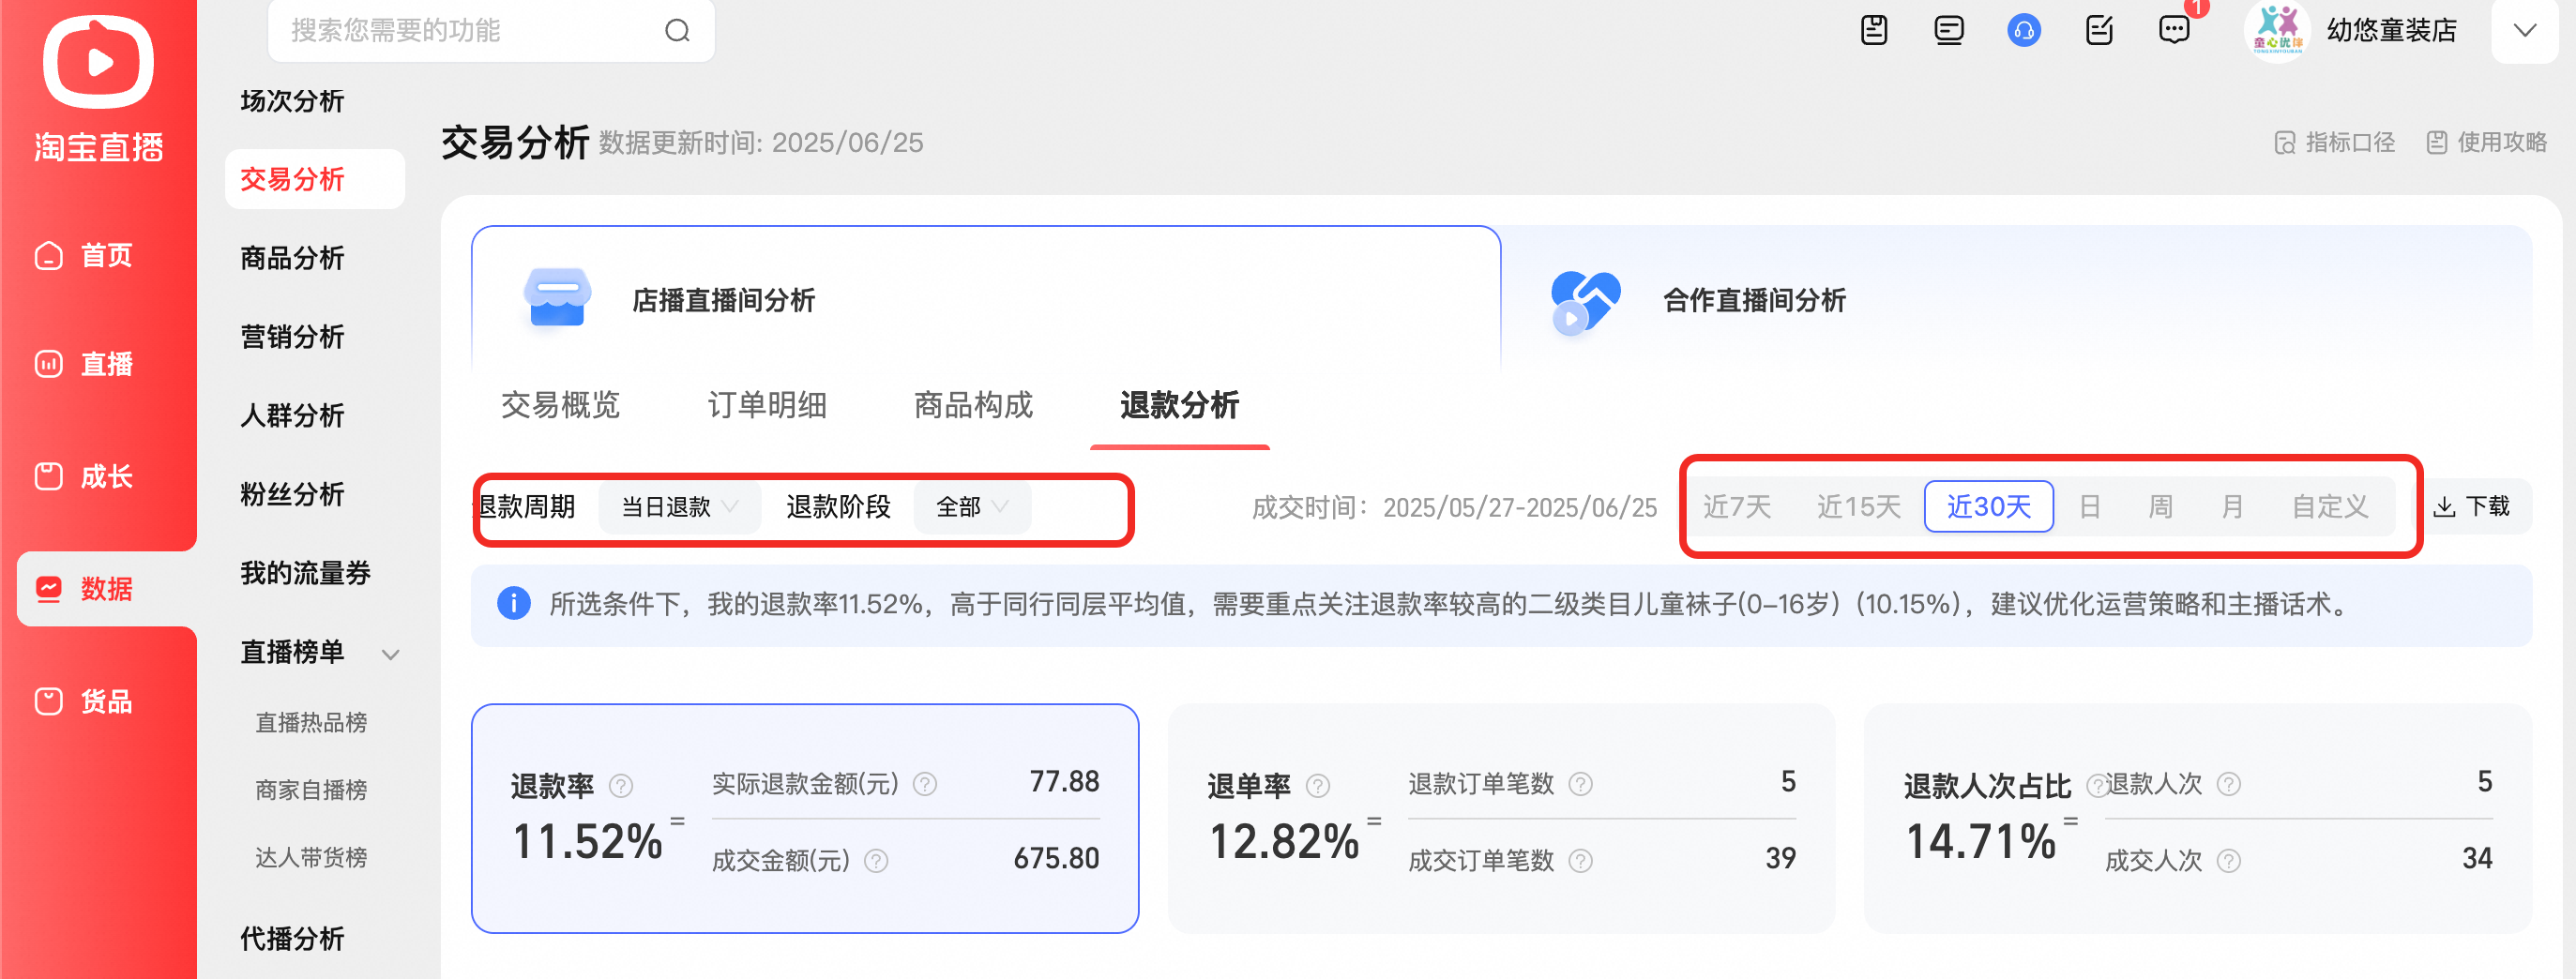Click the 货品 goods icon in sidebar
The height and width of the screenshot is (979, 2576).
pos(48,701)
